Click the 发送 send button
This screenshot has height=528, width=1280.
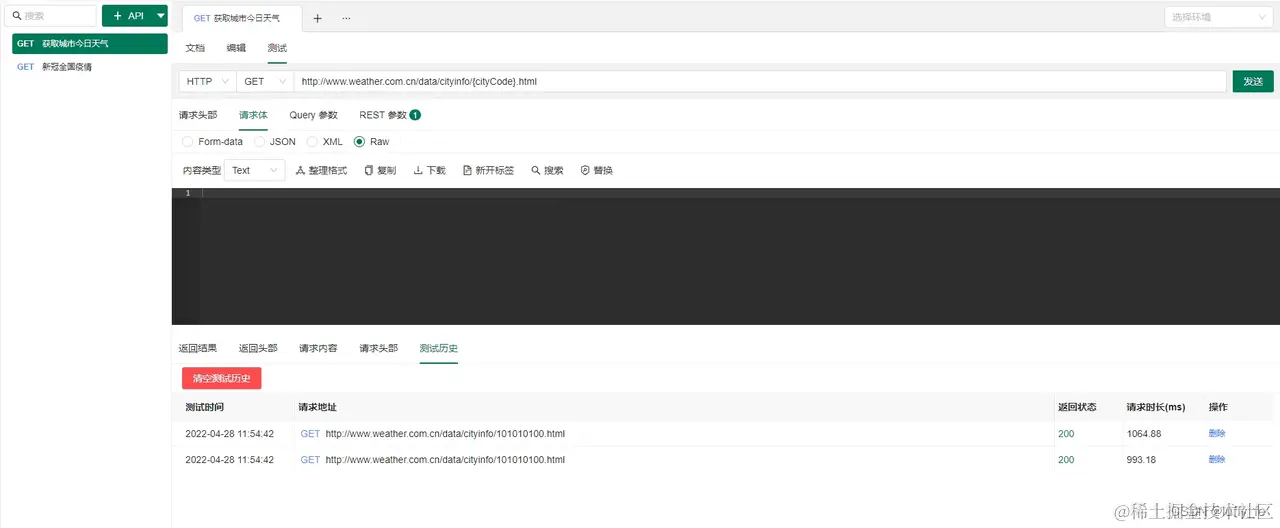(x=1253, y=81)
